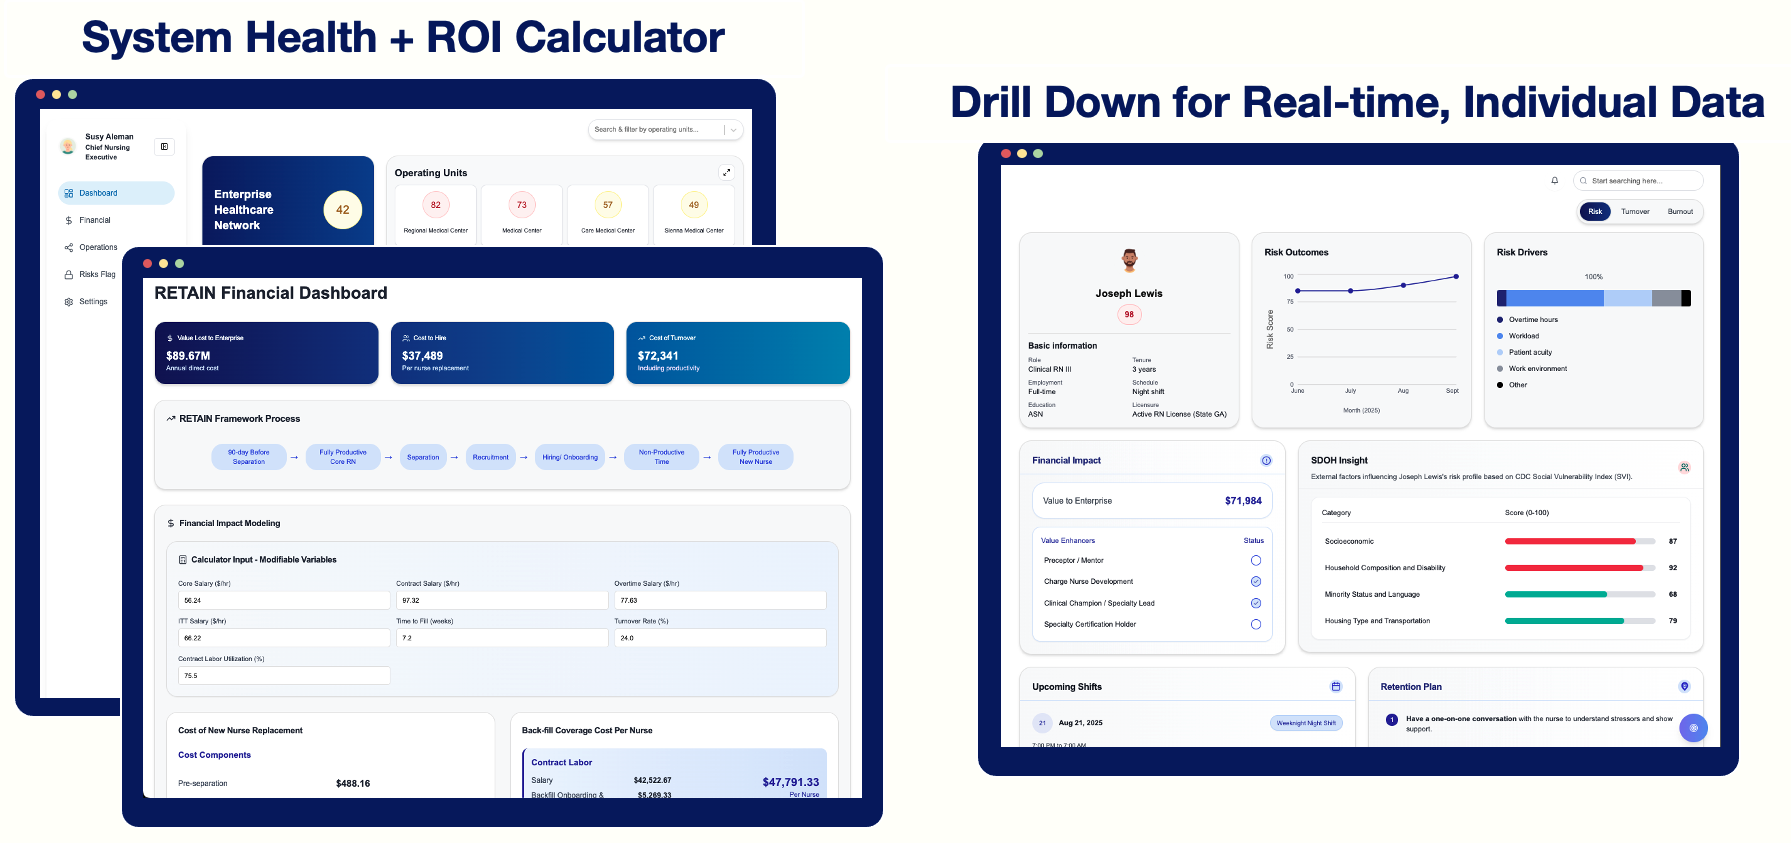Image resolution: width=1791 pixels, height=843 pixels.
Task: Click the Minority Status and Language bar
Action: coord(1578,594)
